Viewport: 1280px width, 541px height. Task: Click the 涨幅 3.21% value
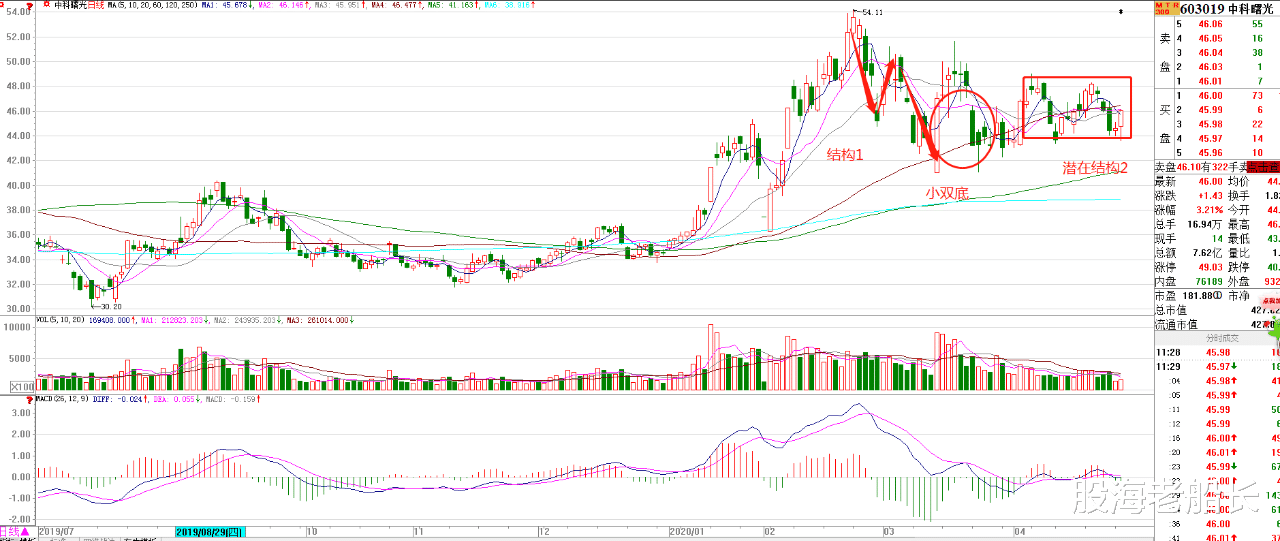tap(1208, 211)
